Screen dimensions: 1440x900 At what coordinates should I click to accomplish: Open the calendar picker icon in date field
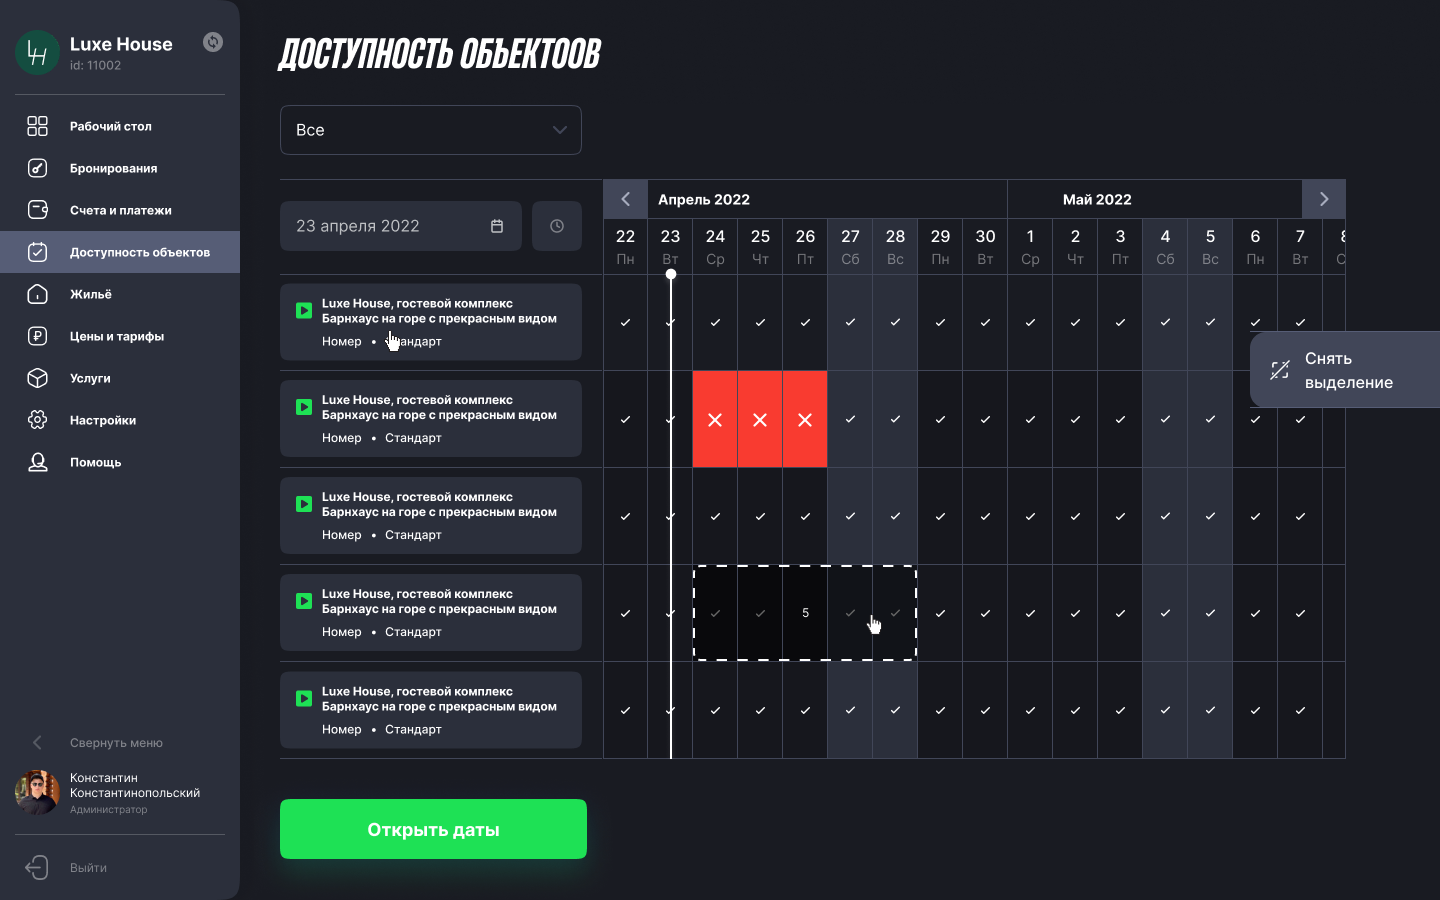click(x=497, y=226)
